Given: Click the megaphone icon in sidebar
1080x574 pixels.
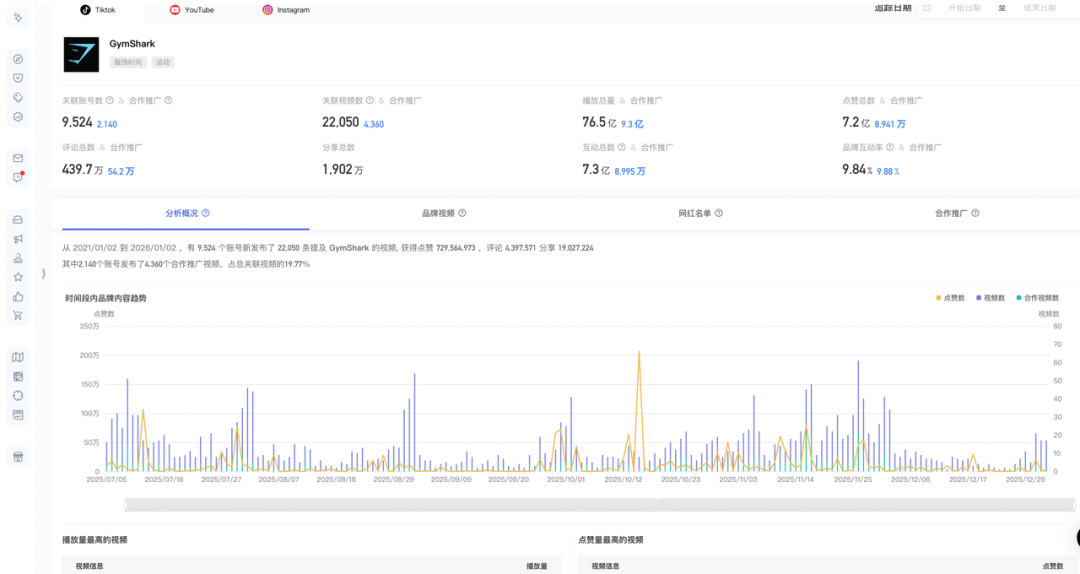Looking at the screenshot, I should pyautogui.click(x=17, y=239).
